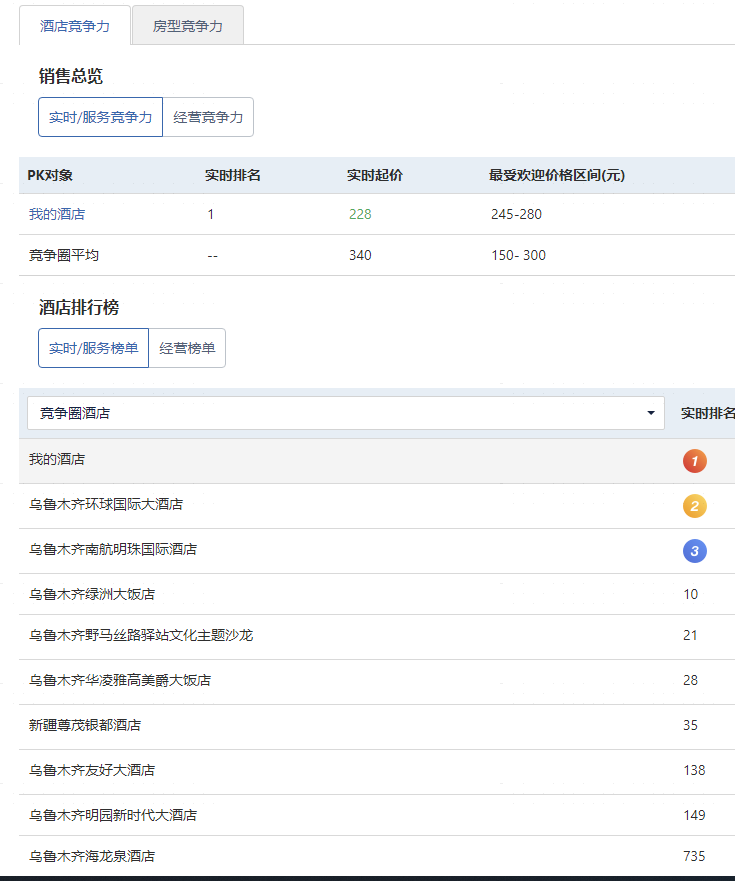Click the 销售总览 section heading
Screen dimensions: 735x881
[x=71, y=76]
